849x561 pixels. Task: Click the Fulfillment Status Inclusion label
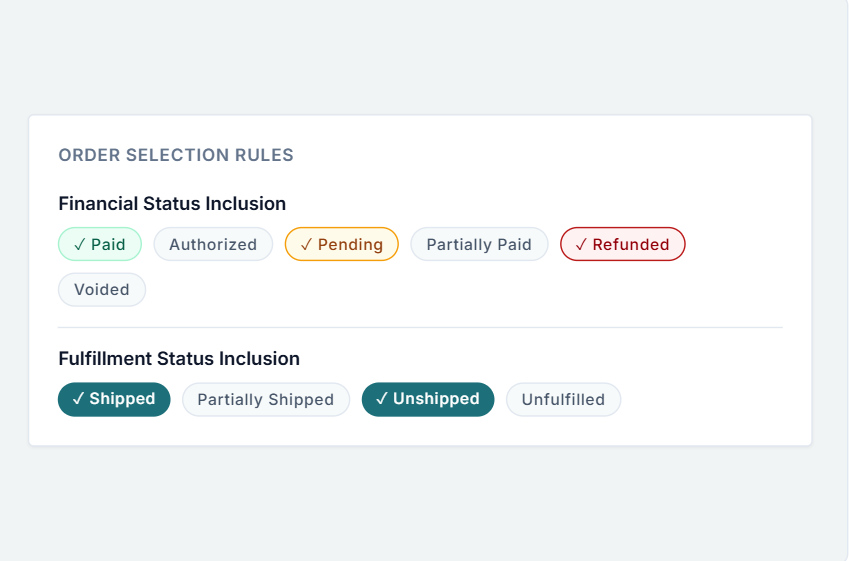[x=179, y=358]
